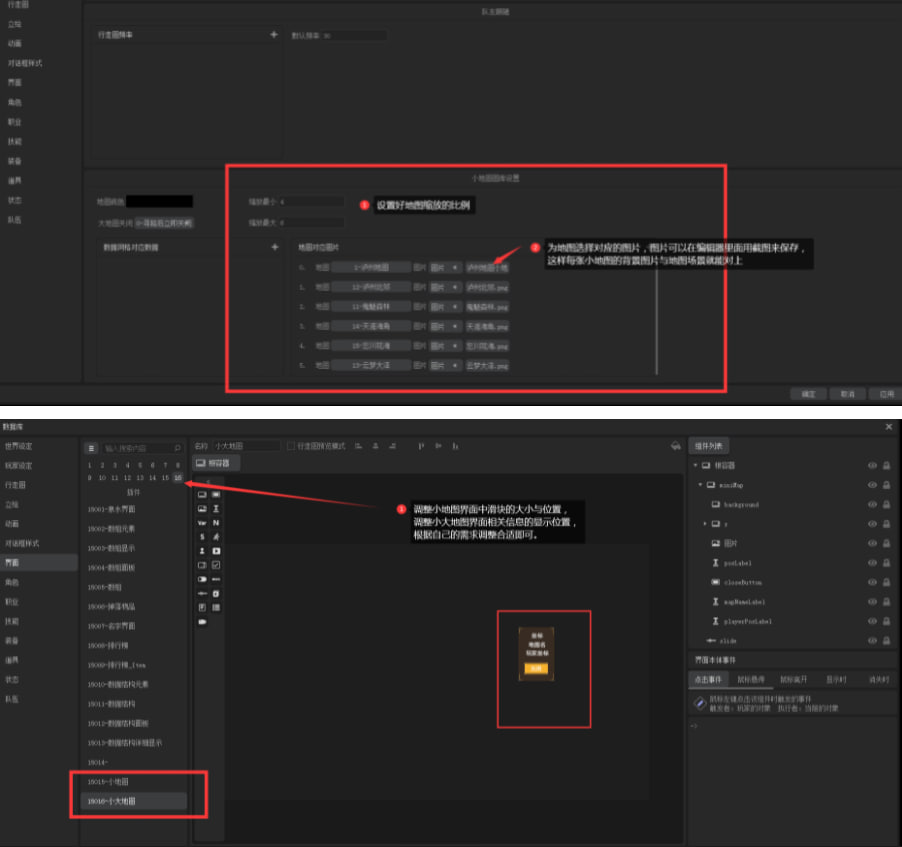Open the 组件列表 tab

[x=709, y=446]
